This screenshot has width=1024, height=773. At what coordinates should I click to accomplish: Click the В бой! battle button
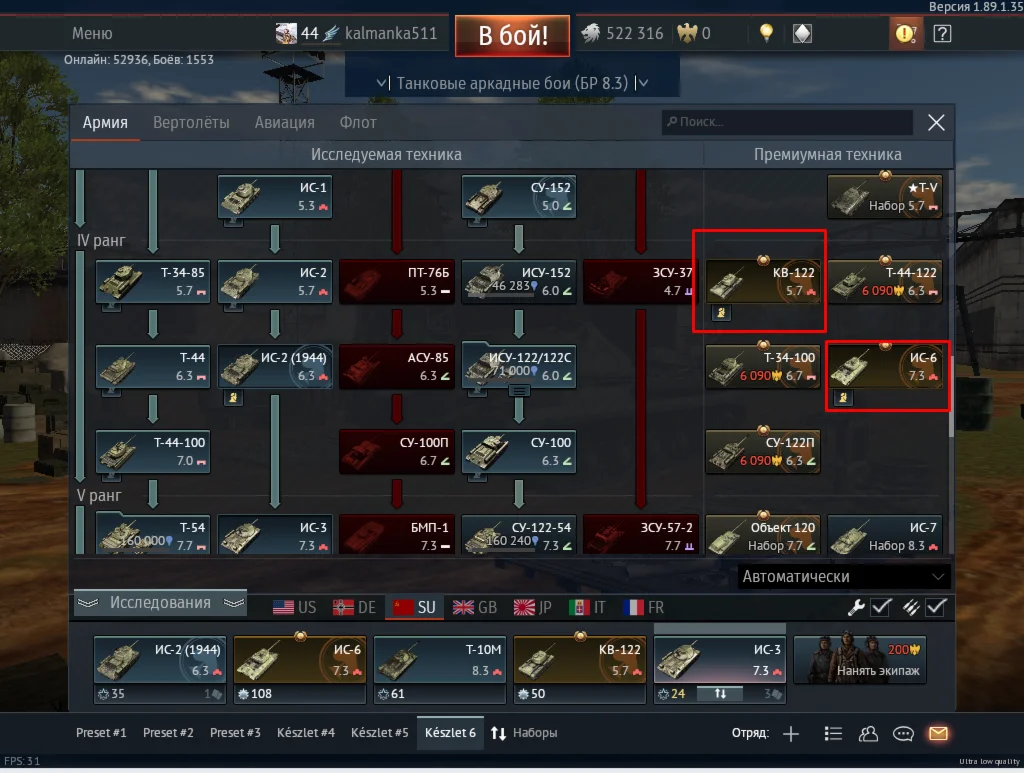[x=513, y=35]
